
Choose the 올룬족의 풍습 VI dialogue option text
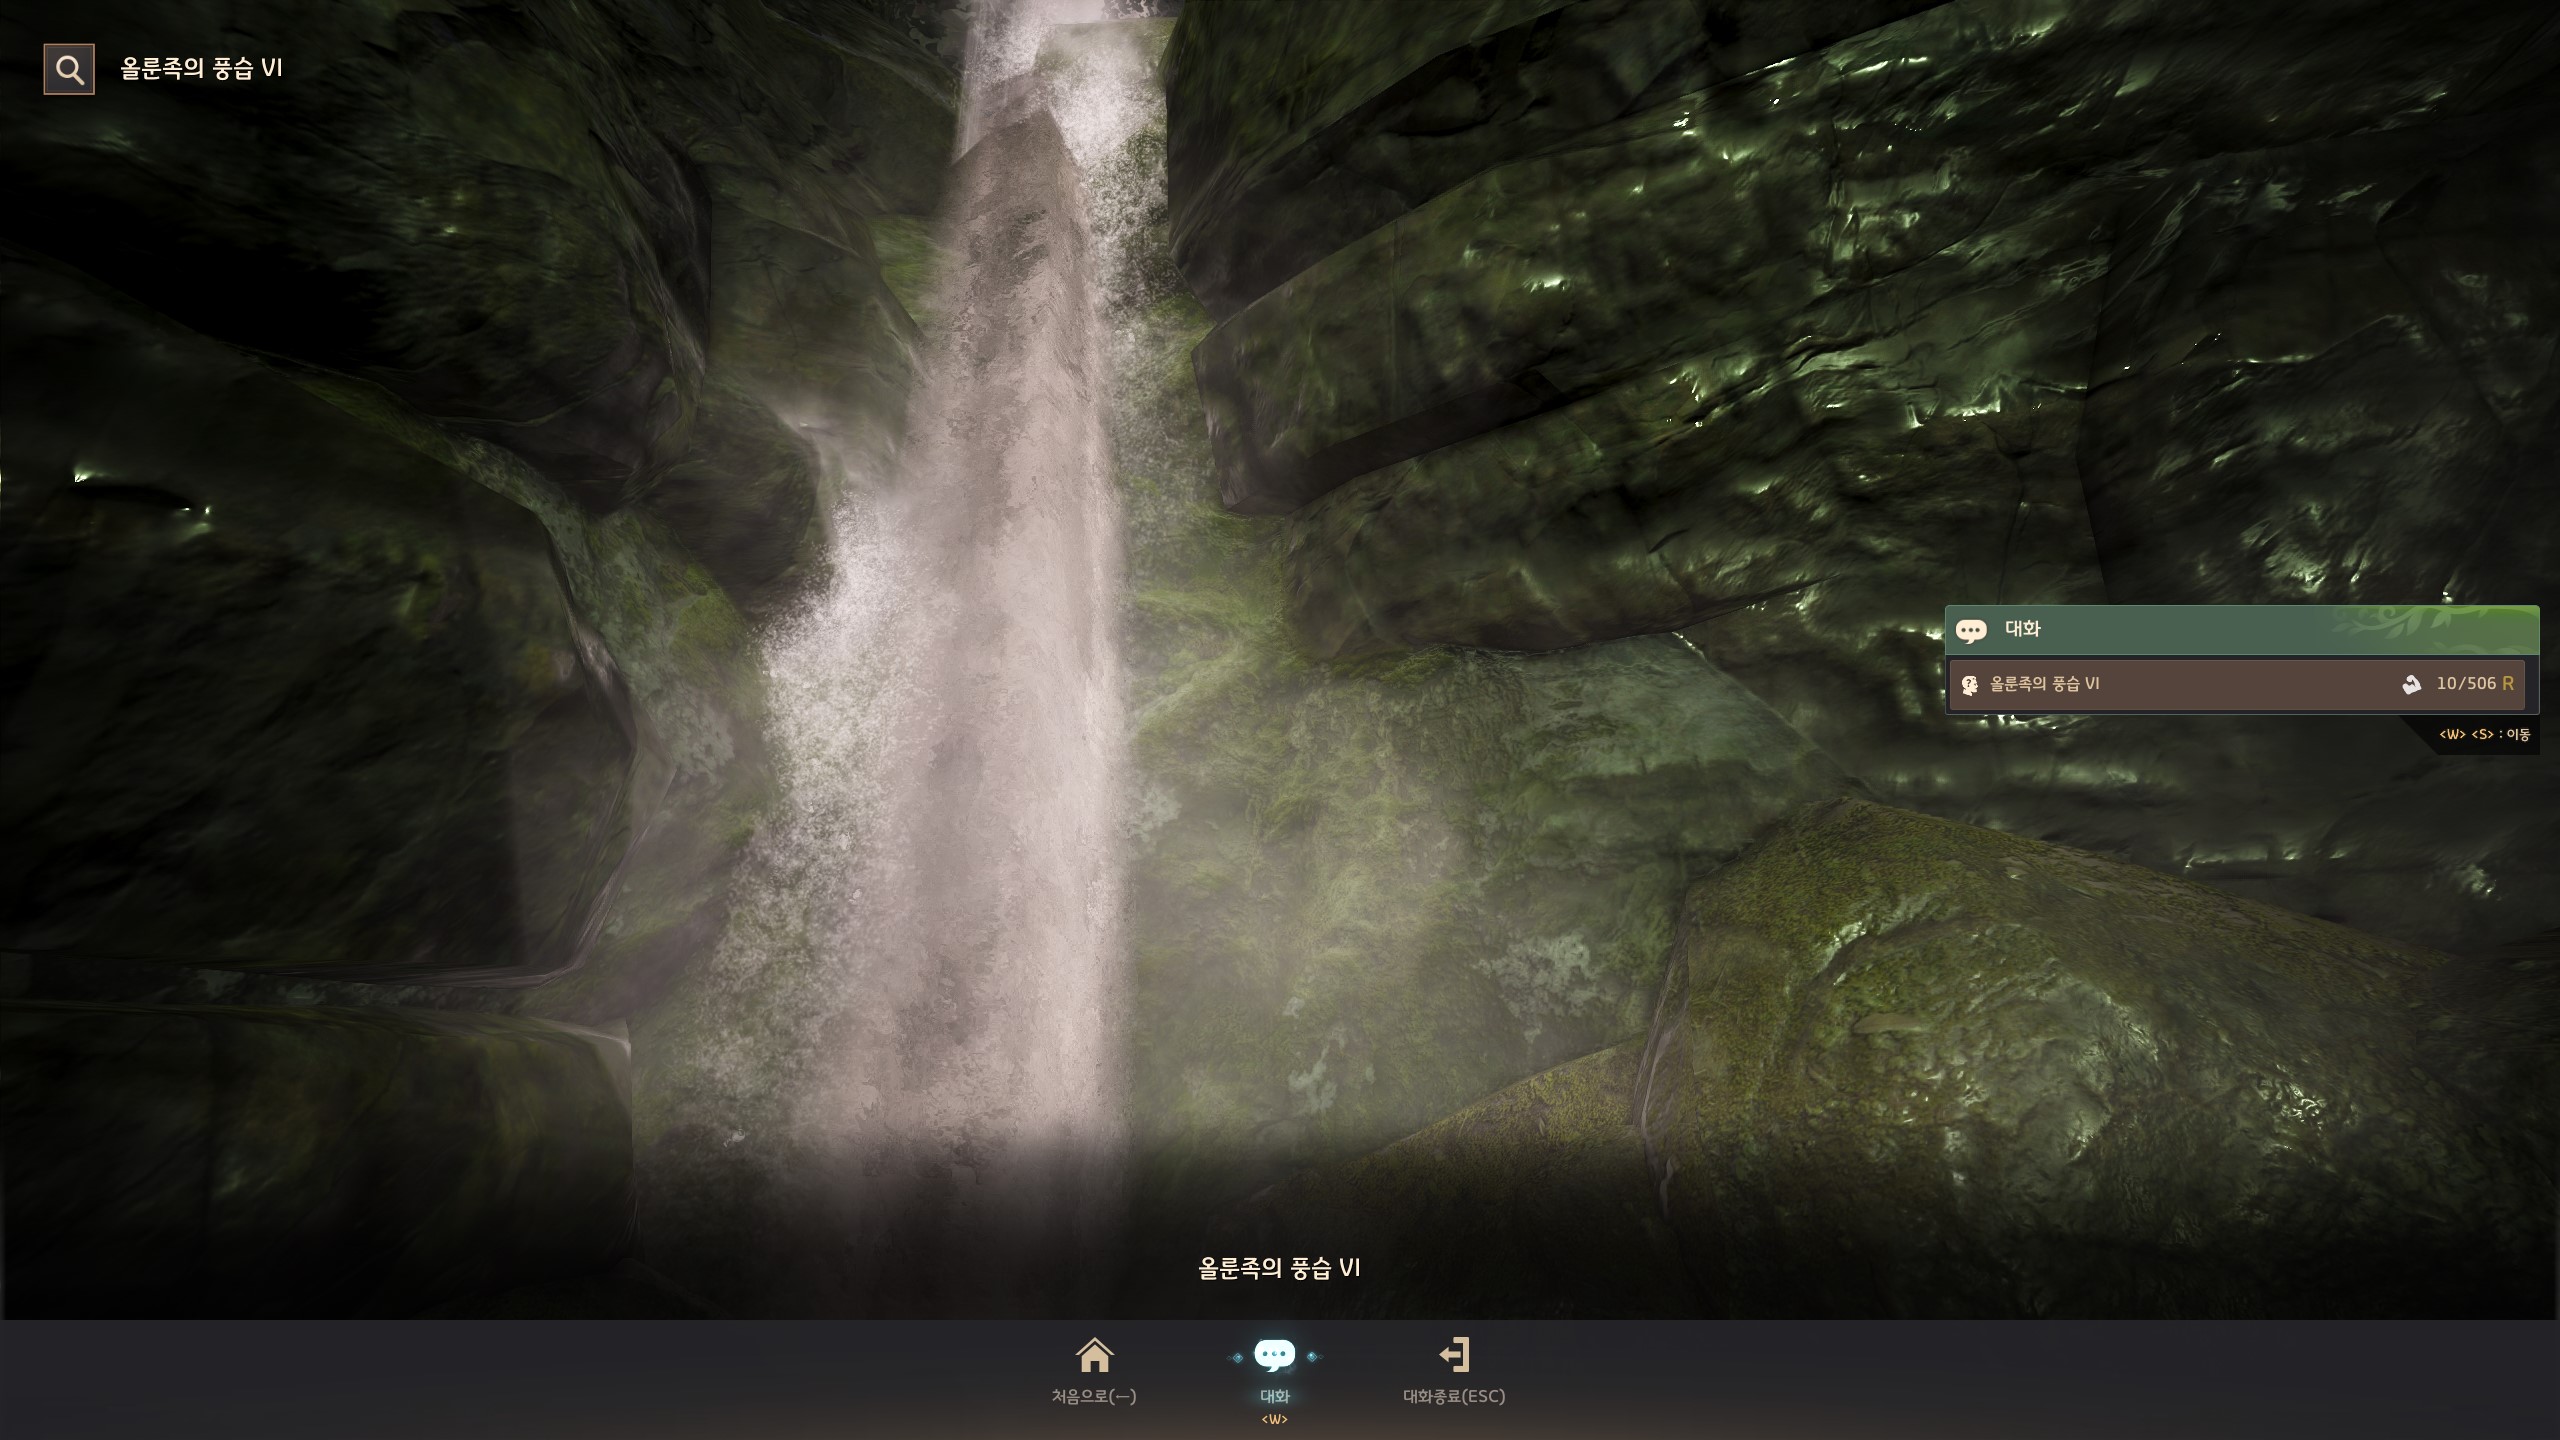coord(2044,684)
